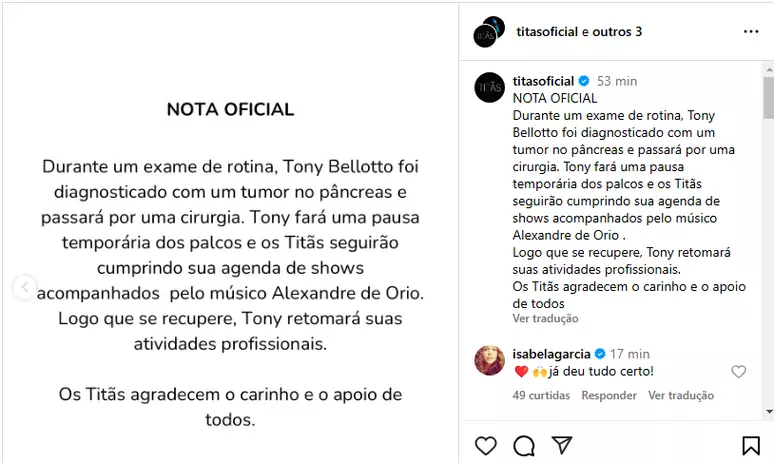Reply to comment using 'Responder'
This screenshot has height=463, width=774.
609,395
